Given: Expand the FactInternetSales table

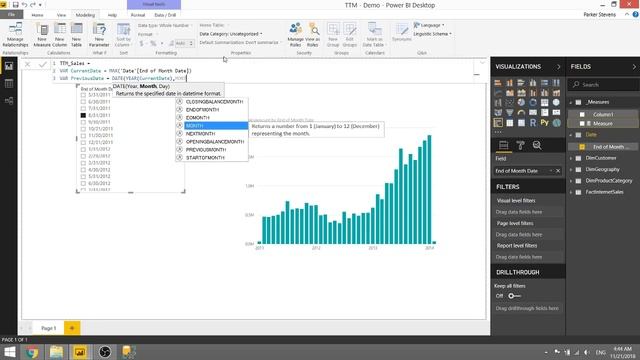Looking at the screenshot, I should pyautogui.click(x=571, y=192).
